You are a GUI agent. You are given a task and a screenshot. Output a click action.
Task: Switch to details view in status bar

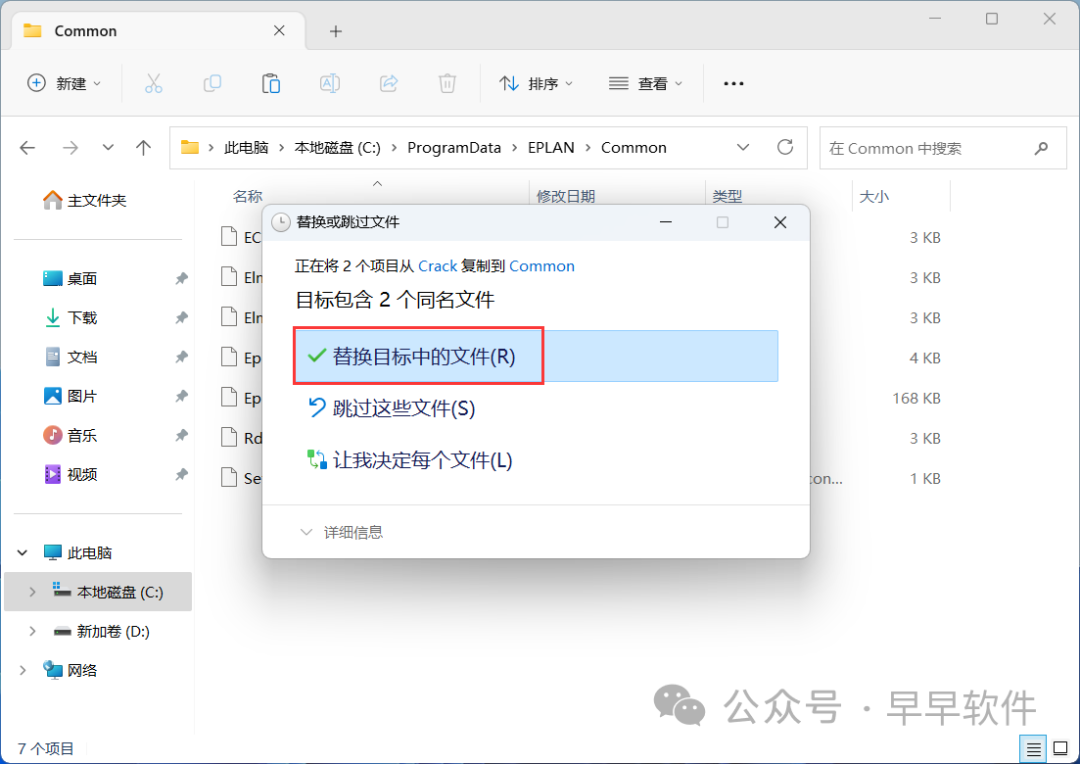pos(1033,748)
